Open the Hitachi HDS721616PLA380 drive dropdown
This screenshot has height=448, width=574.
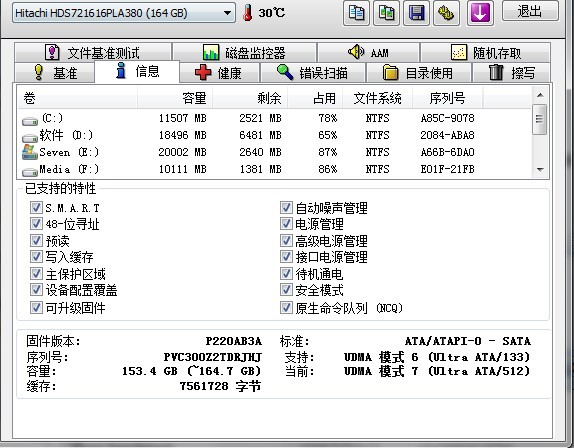coord(124,13)
